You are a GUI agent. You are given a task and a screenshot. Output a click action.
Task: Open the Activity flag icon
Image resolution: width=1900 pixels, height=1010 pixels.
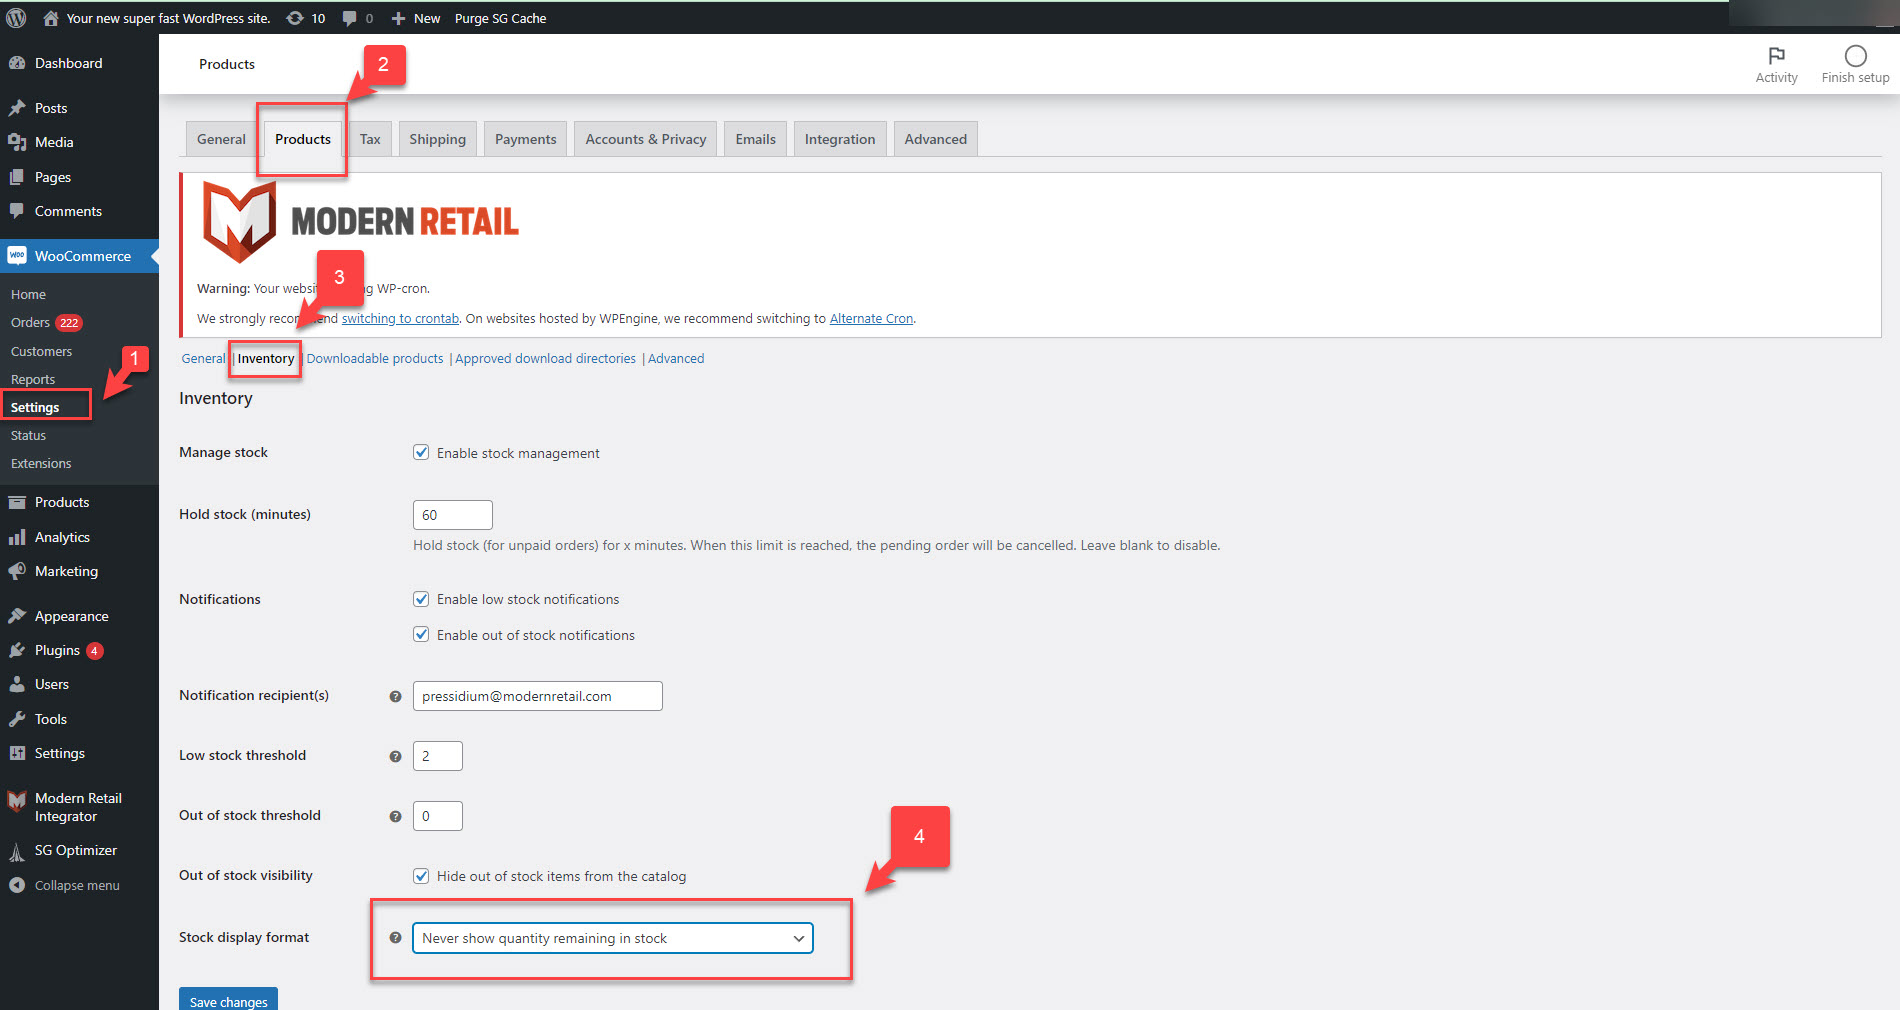[x=1776, y=55]
